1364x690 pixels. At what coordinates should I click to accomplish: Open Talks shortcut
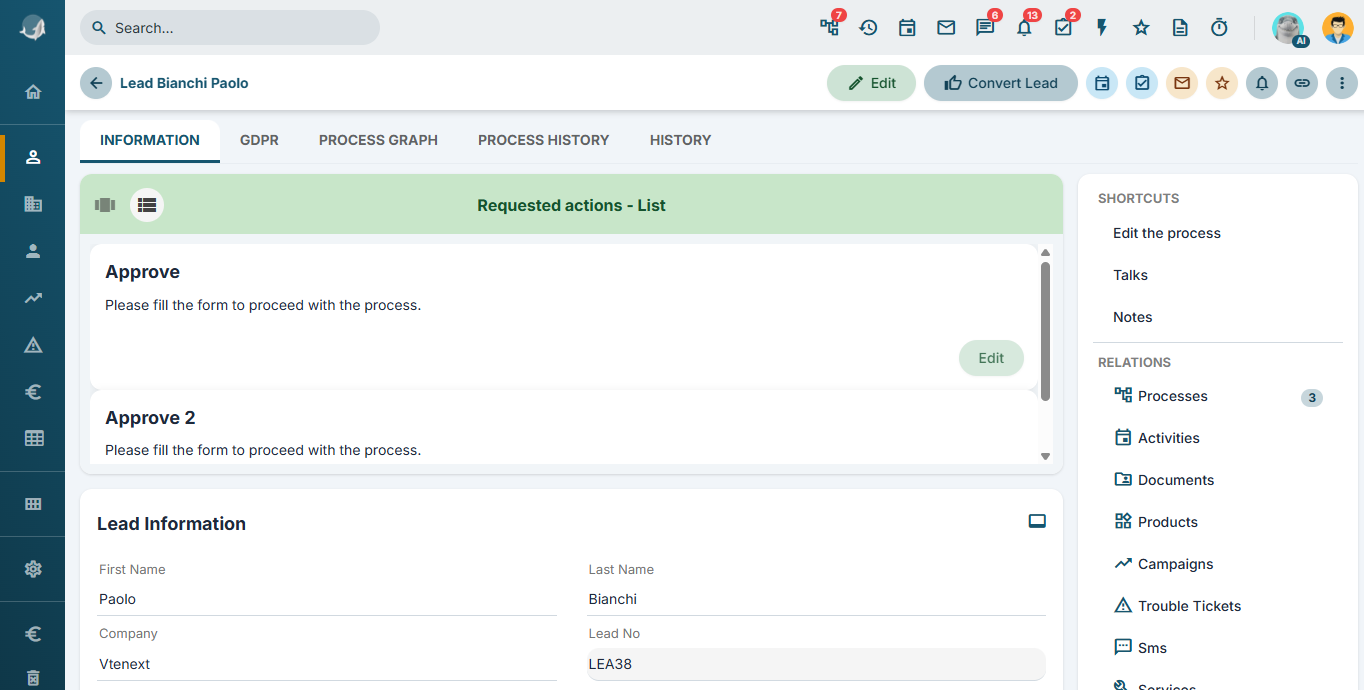[1130, 275]
